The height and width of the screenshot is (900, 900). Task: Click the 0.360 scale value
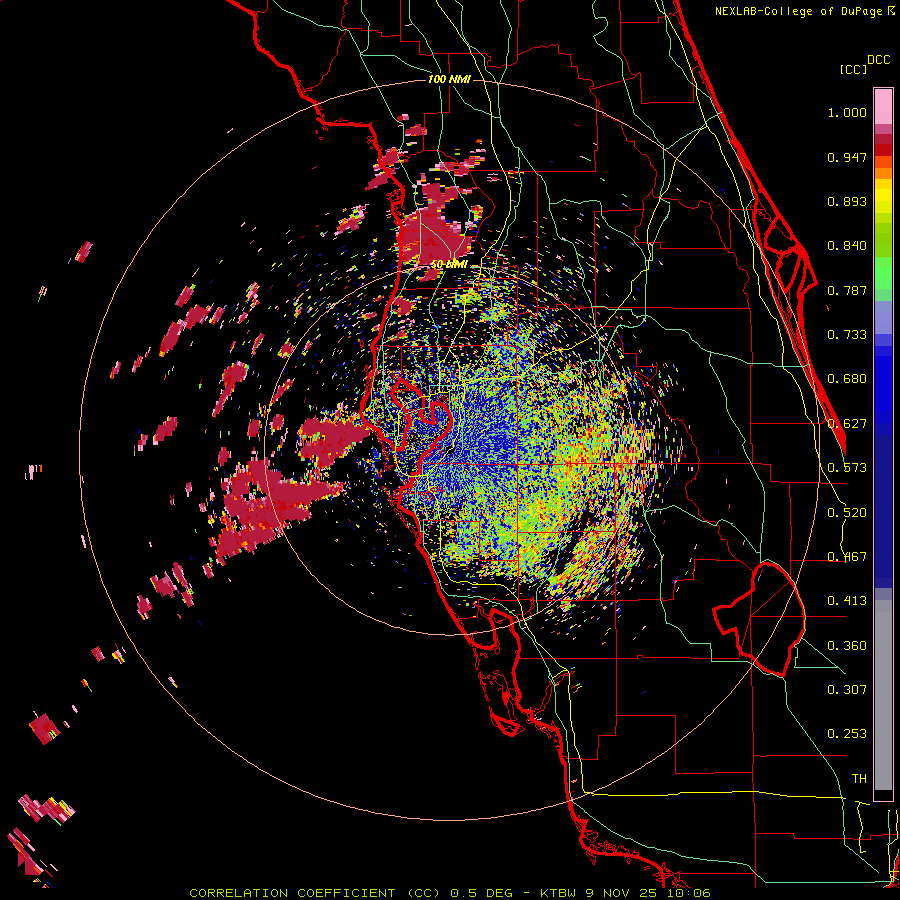(847, 646)
